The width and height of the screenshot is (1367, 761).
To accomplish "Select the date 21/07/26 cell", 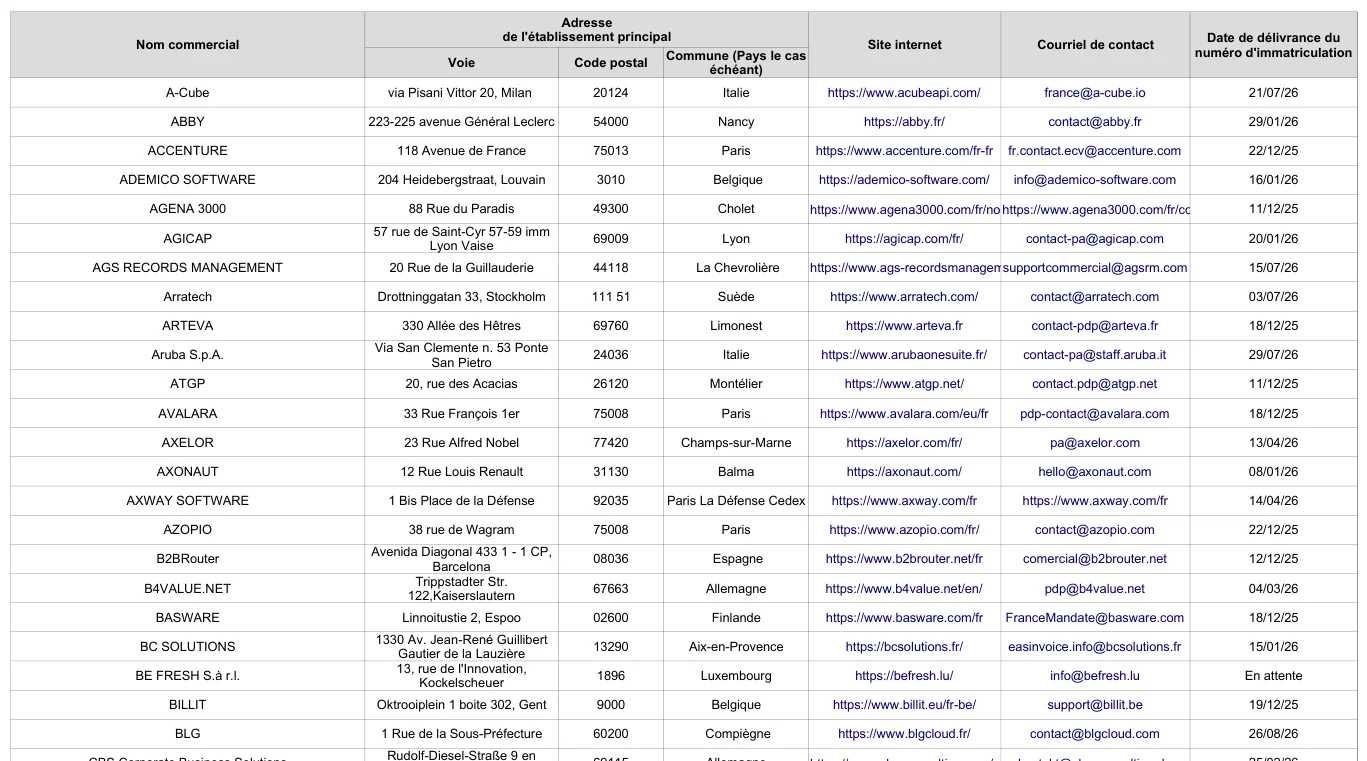I will 1273,93.
